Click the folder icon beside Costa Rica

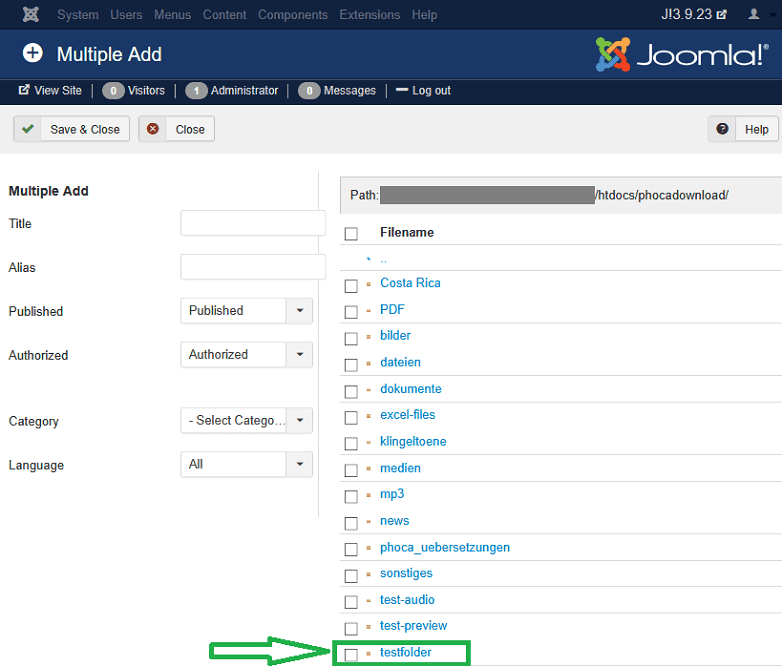369,284
